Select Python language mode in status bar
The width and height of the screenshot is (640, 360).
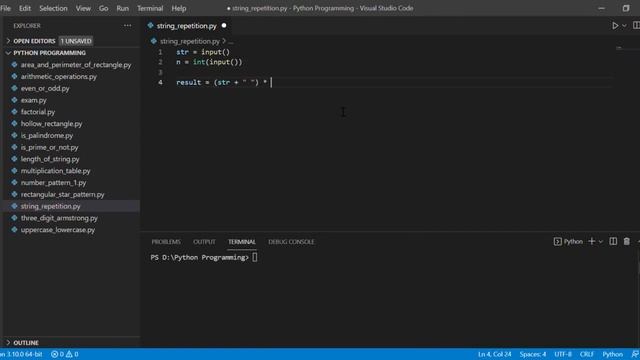(613, 354)
